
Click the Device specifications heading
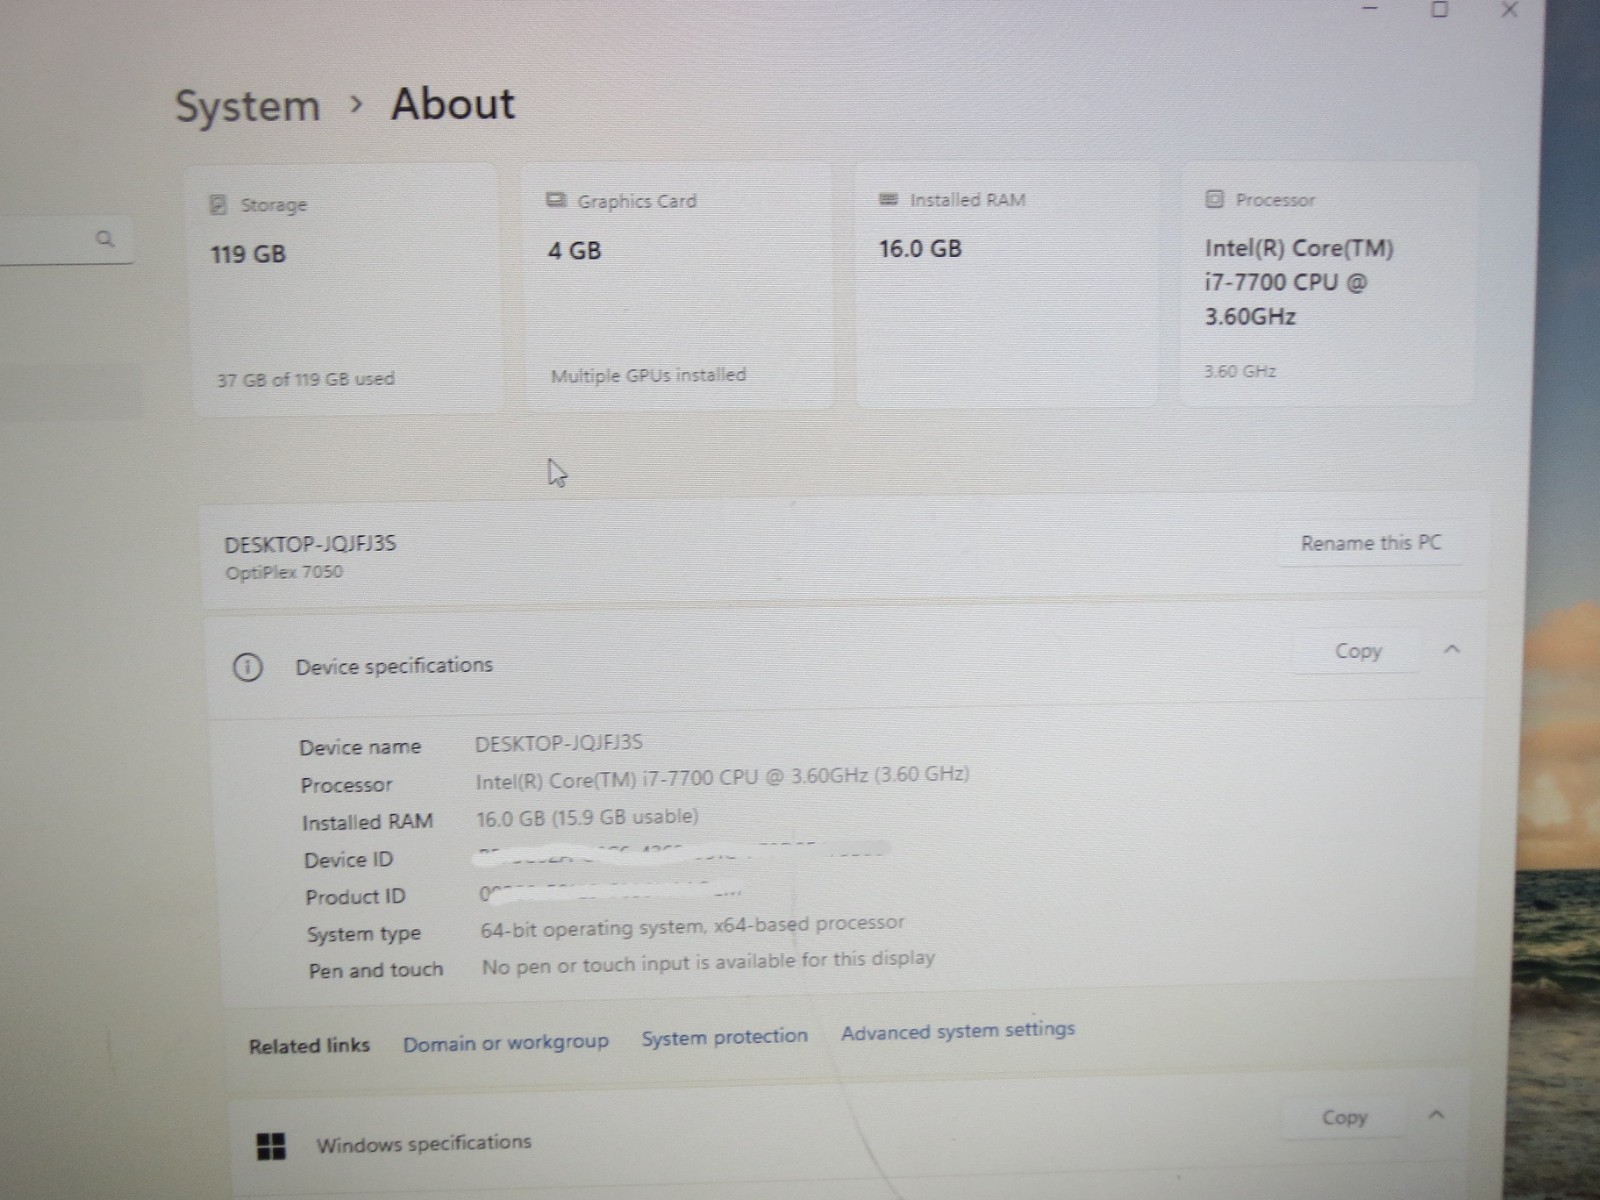pyautogui.click(x=394, y=666)
